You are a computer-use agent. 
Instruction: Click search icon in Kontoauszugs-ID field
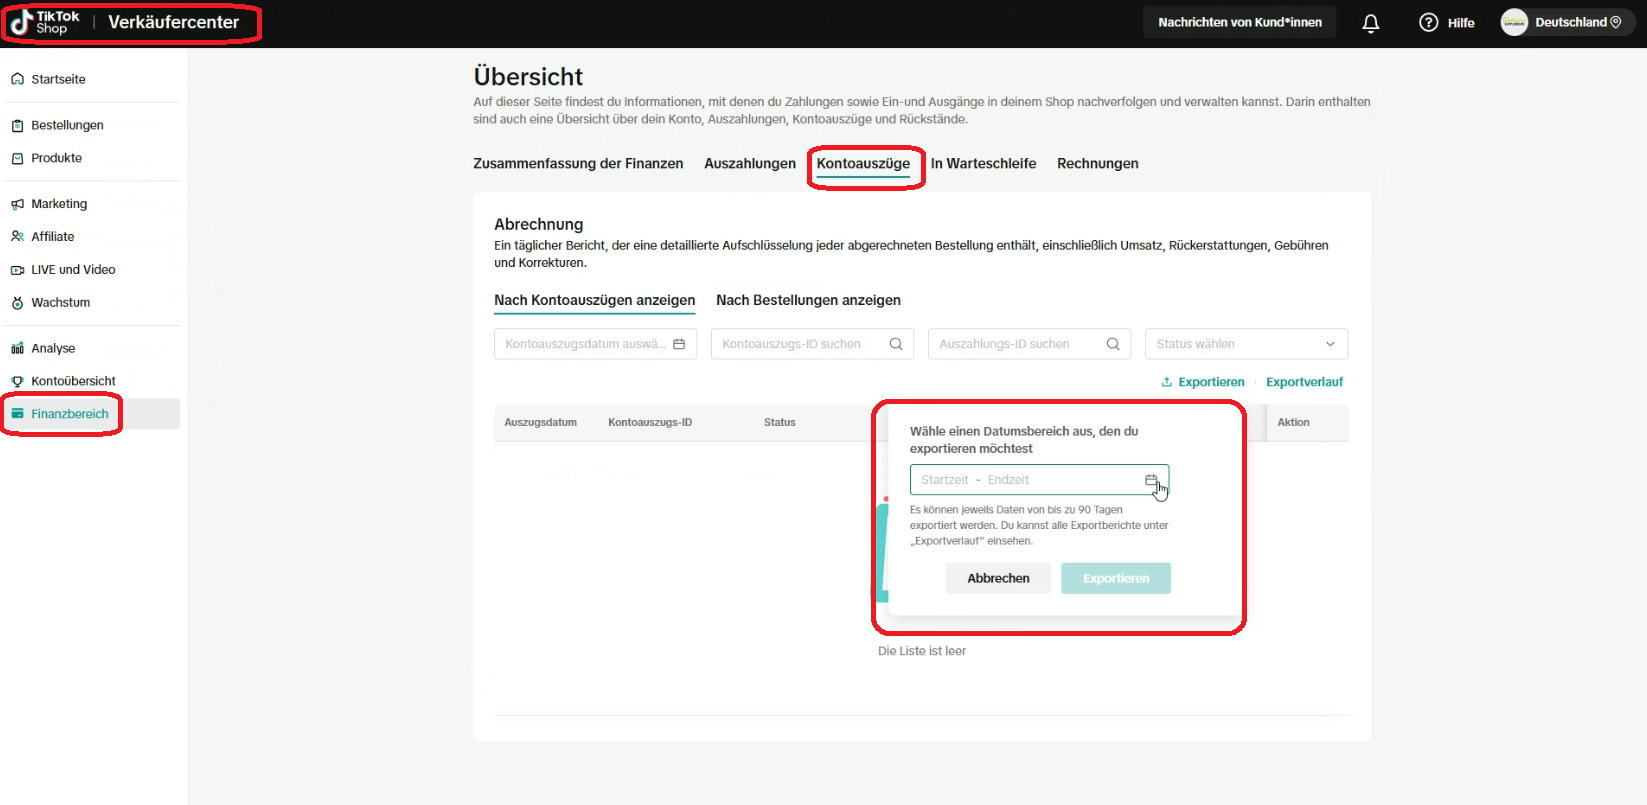(896, 344)
